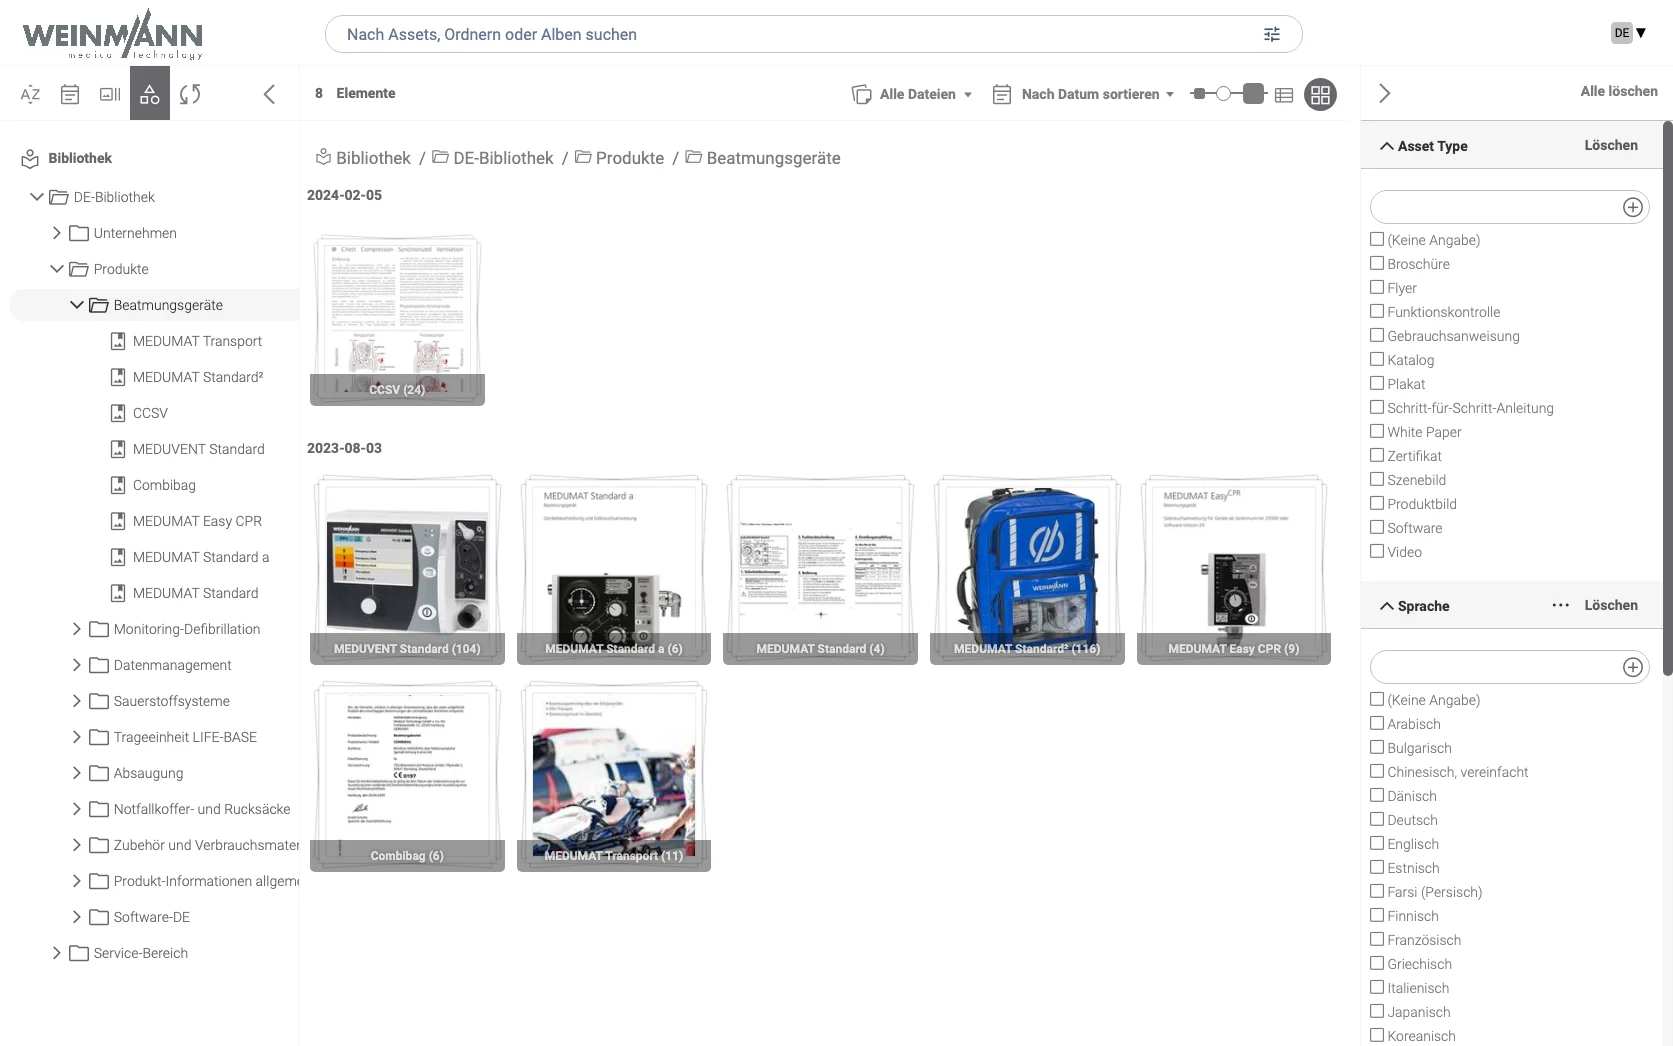Click the Alle Dateien files icon
1673x1046 pixels.
861,94
